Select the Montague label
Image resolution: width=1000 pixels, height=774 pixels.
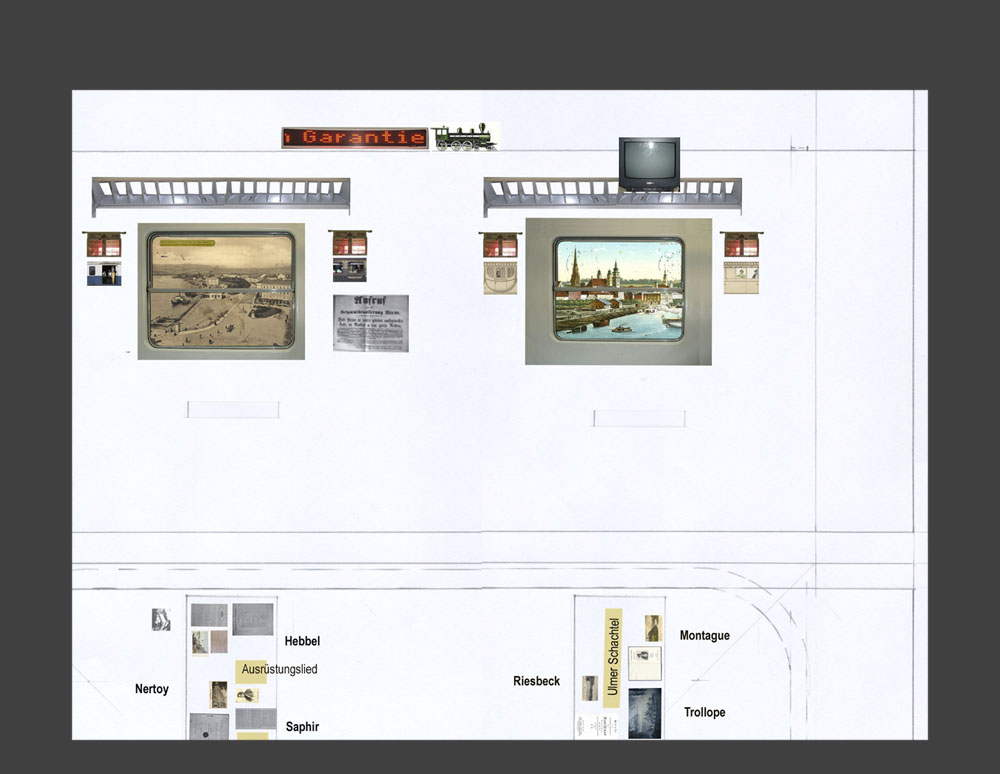[704, 636]
